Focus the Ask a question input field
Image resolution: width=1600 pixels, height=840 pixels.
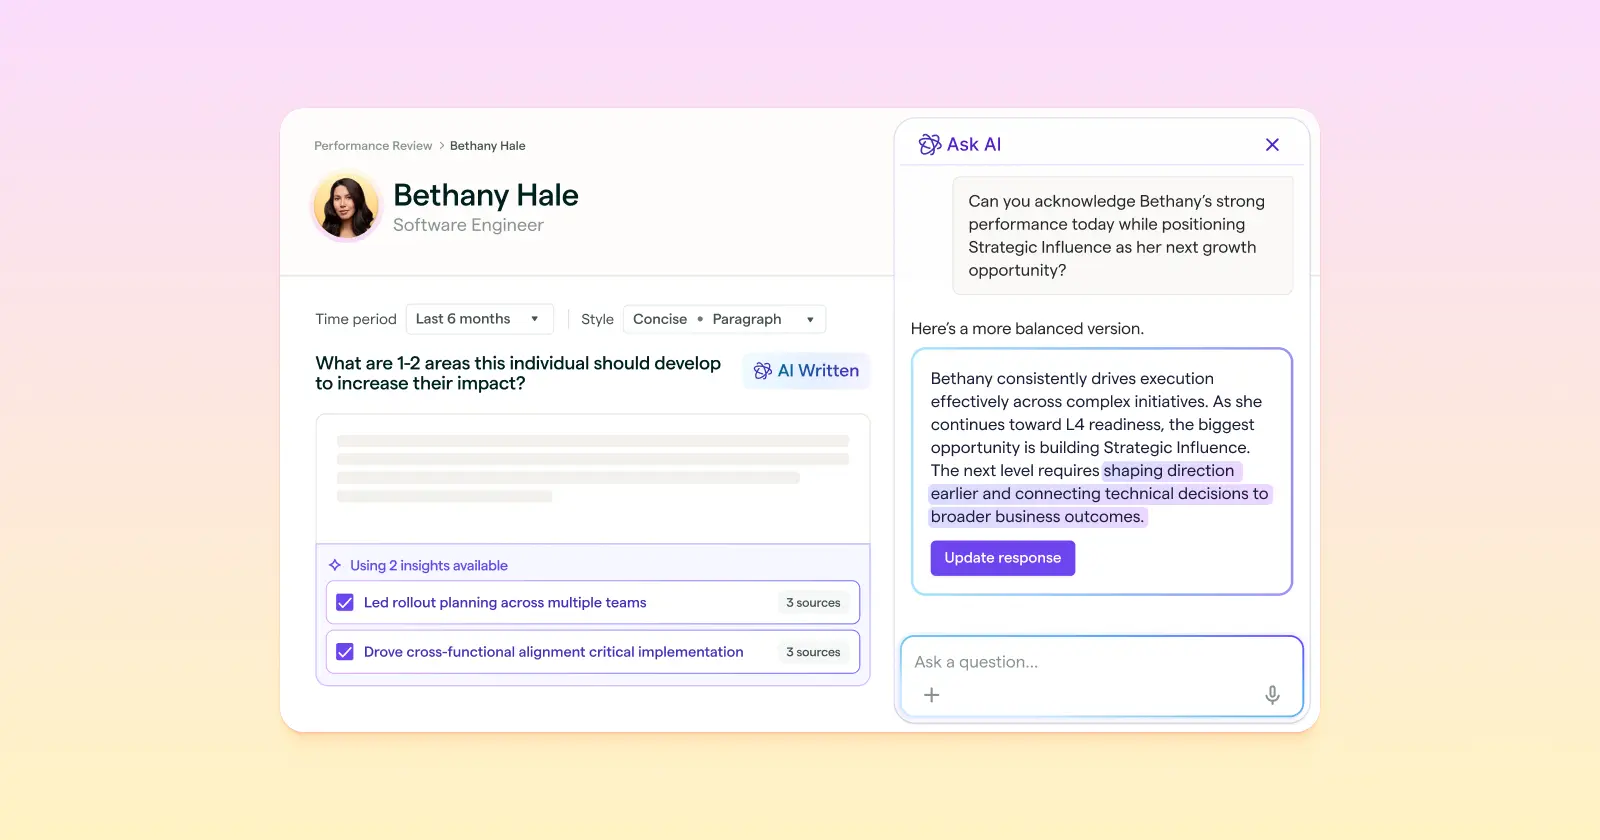click(1102, 677)
